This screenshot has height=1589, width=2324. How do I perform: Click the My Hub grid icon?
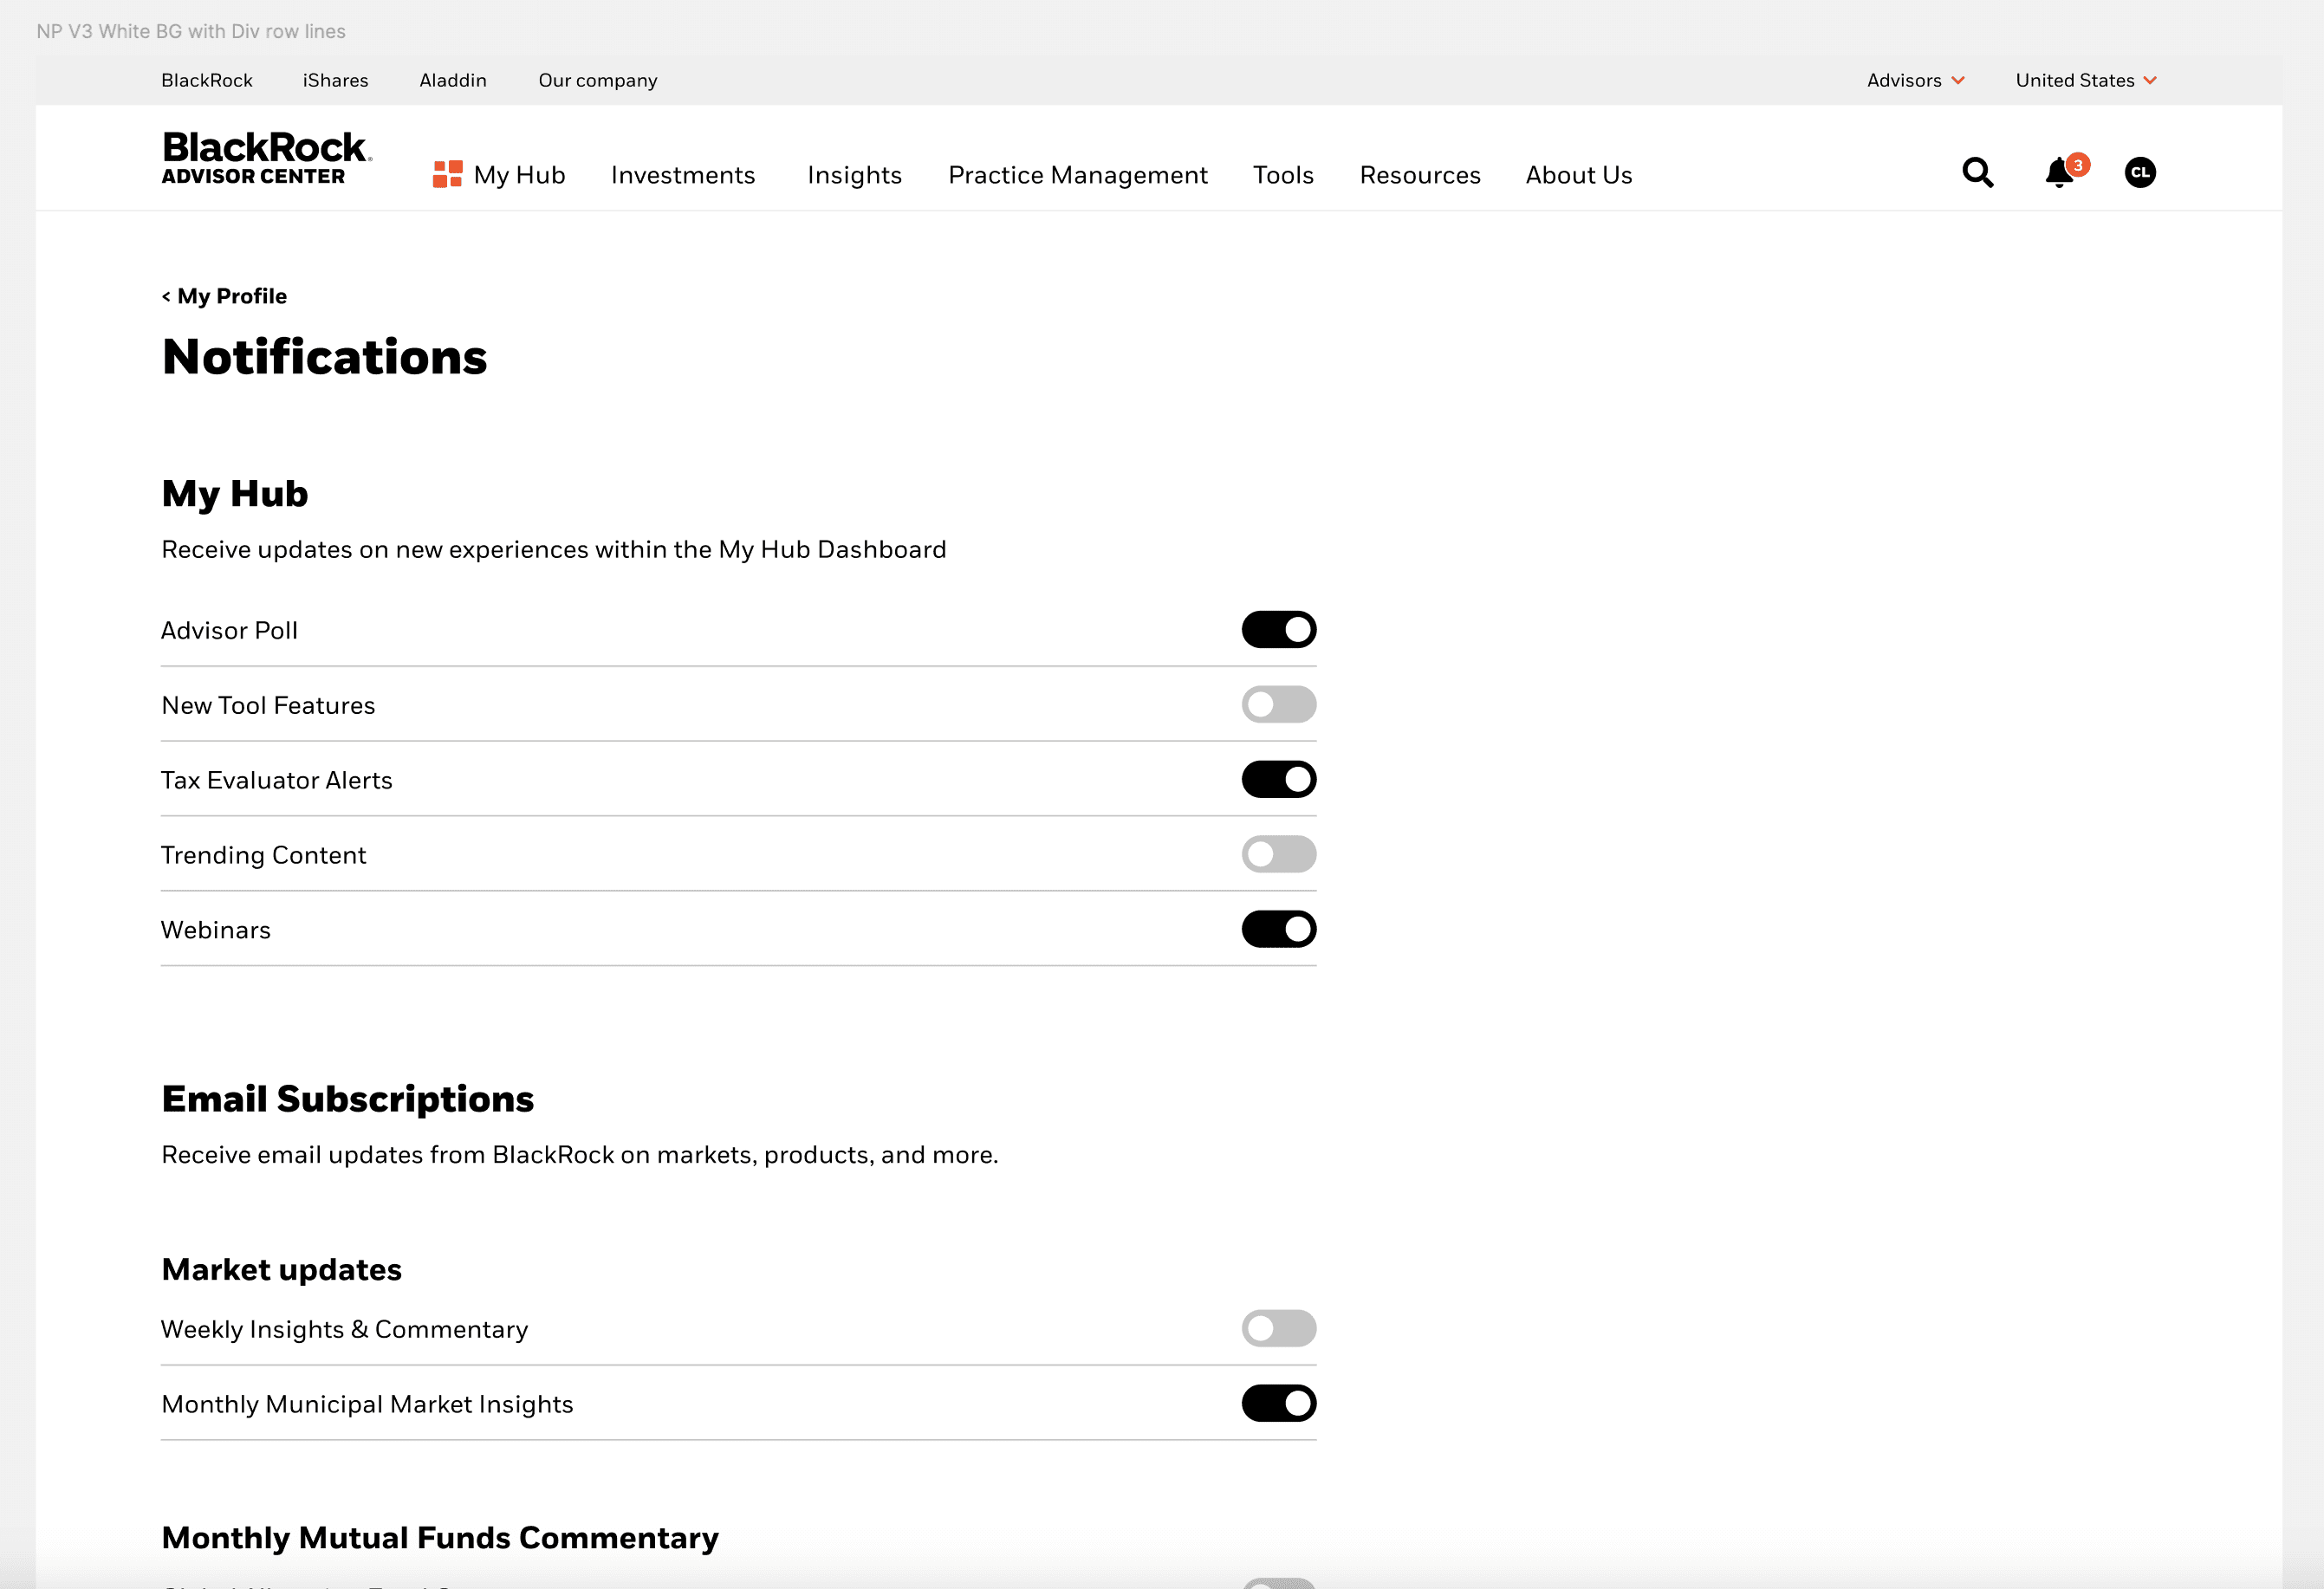point(447,174)
